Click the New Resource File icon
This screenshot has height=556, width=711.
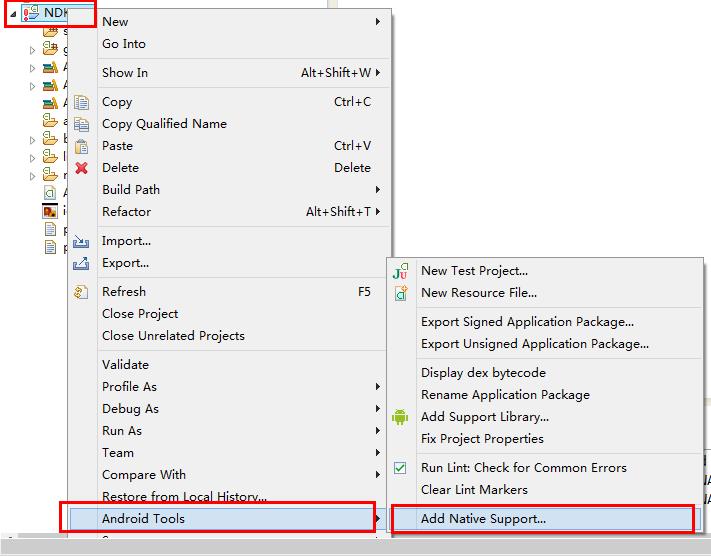(400, 293)
